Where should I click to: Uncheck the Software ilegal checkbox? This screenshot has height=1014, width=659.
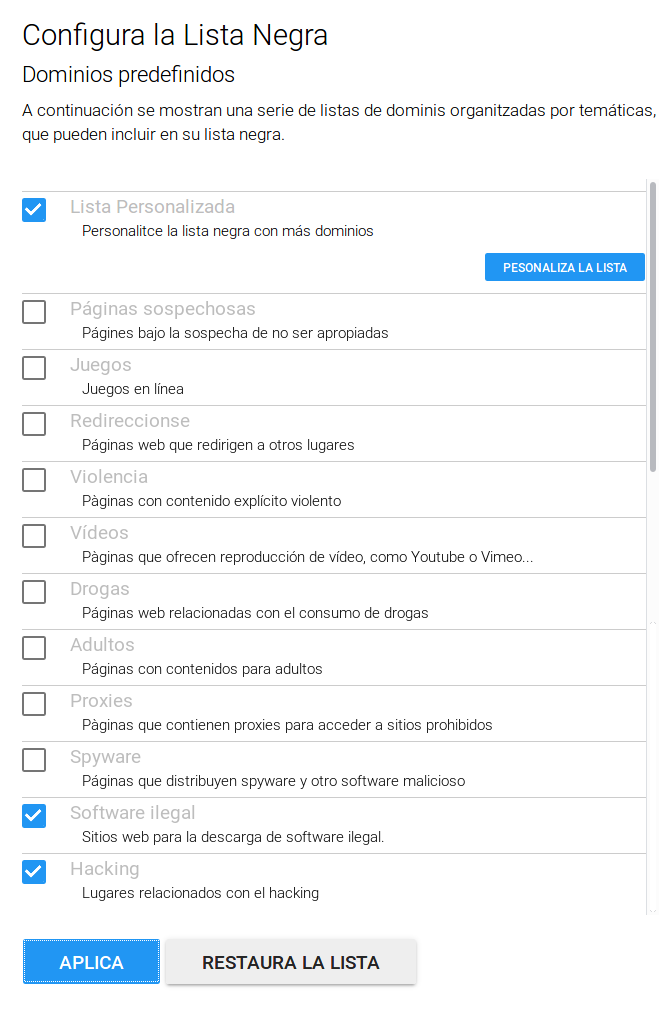pyautogui.click(x=34, y=816)
